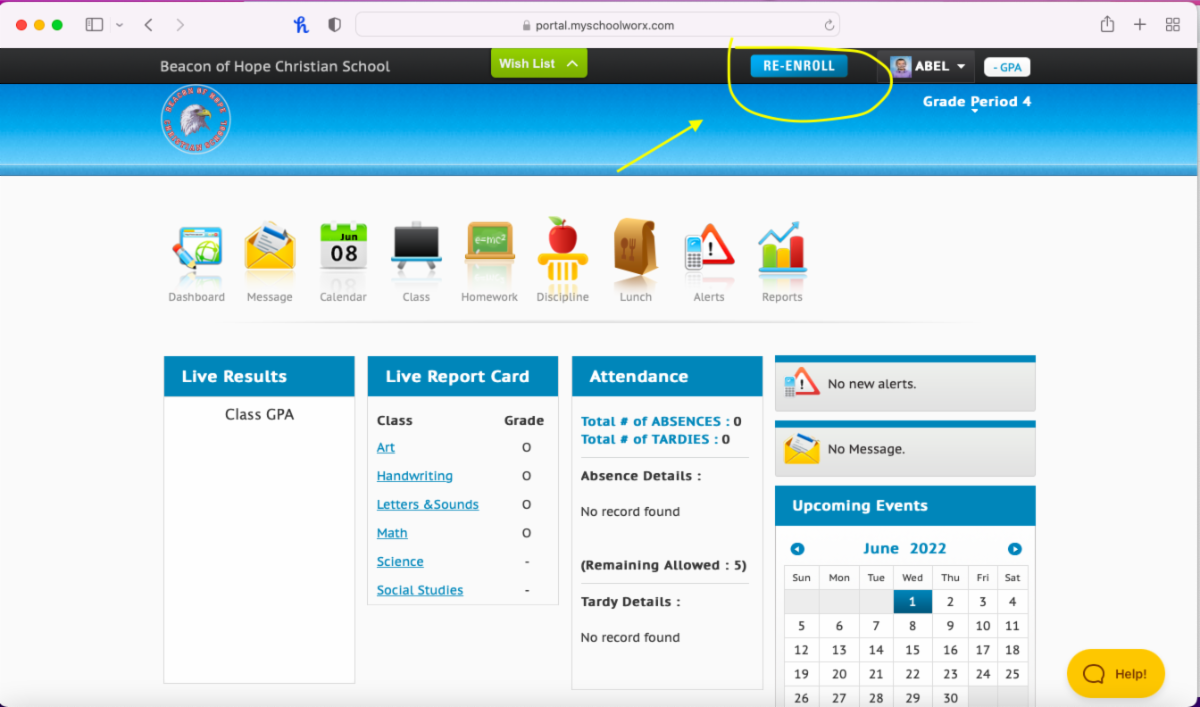
Task: Reload the page with the refresh icon
Action: click(829, 25)
